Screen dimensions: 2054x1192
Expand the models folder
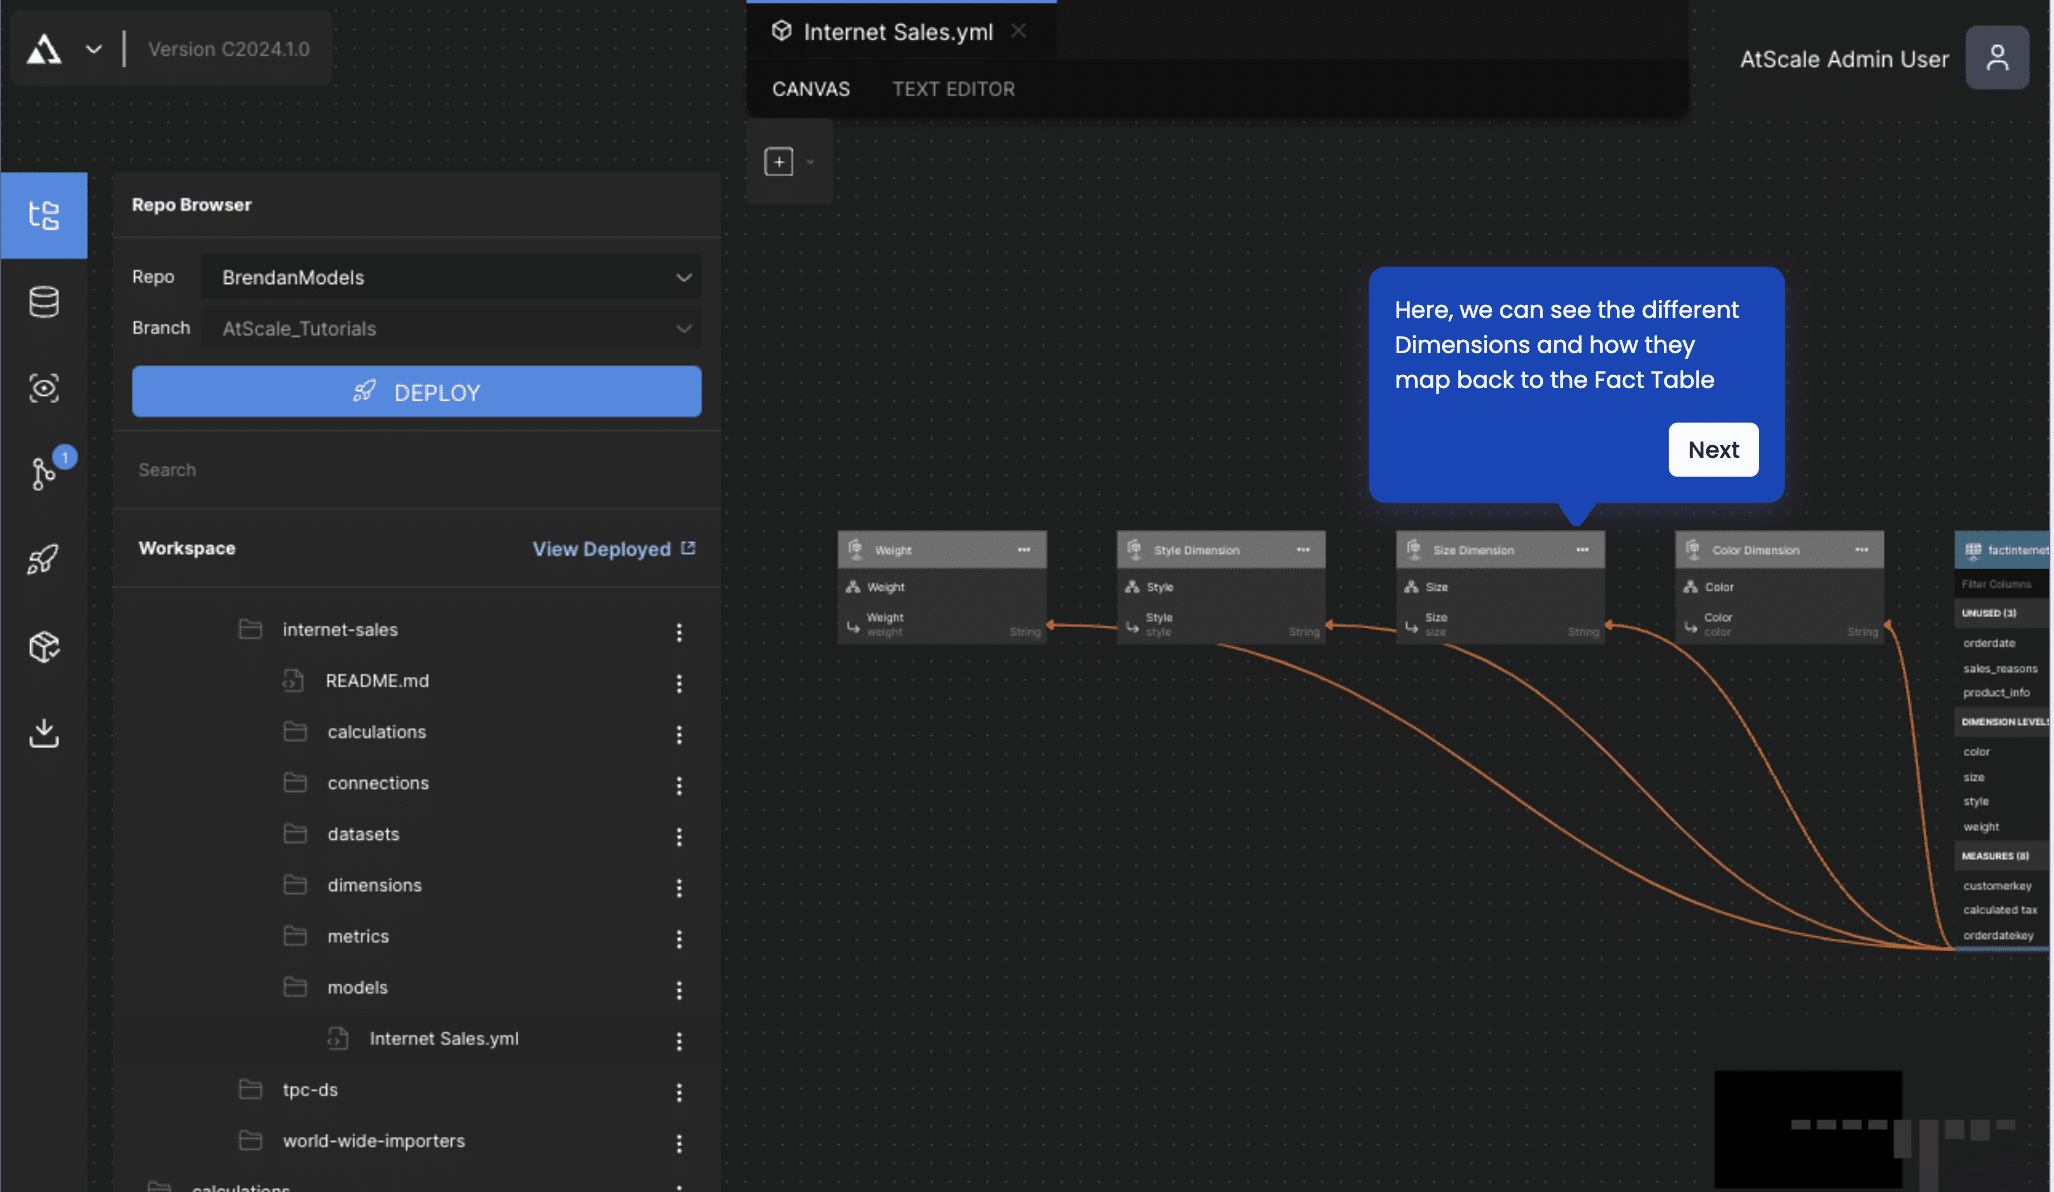point(357,987)
